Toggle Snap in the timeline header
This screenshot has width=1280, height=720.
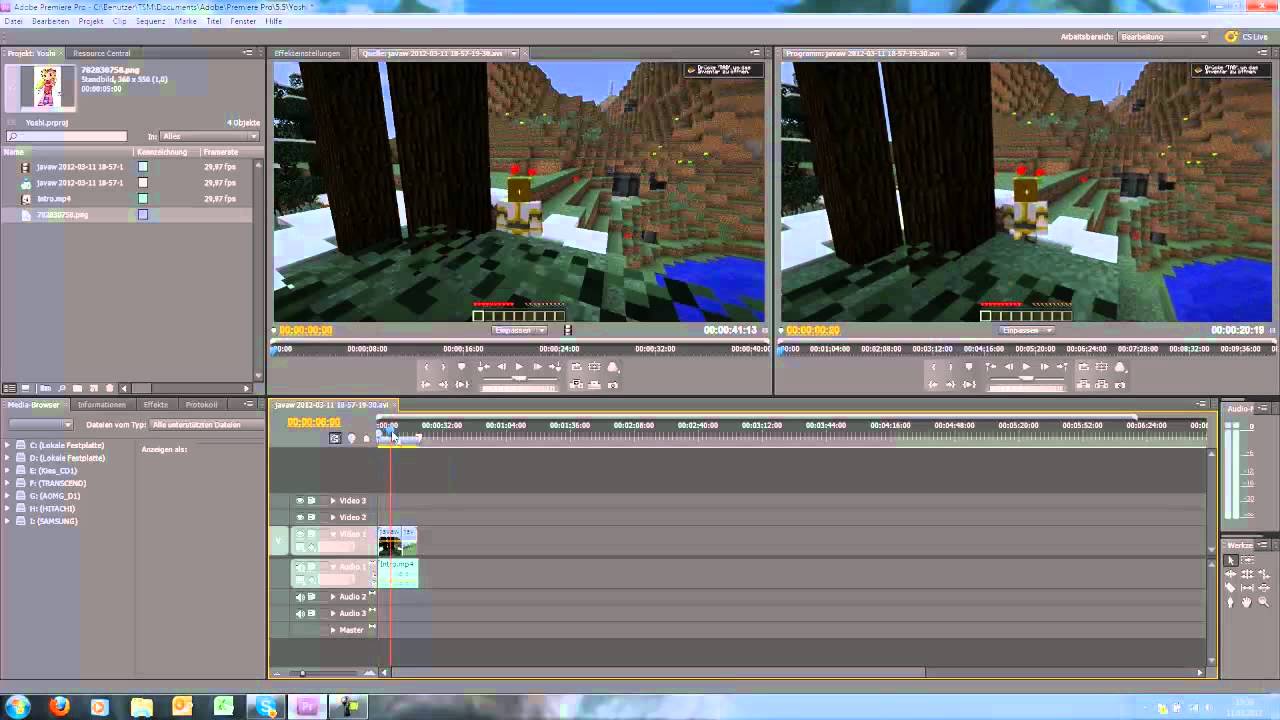click(335, 438)
